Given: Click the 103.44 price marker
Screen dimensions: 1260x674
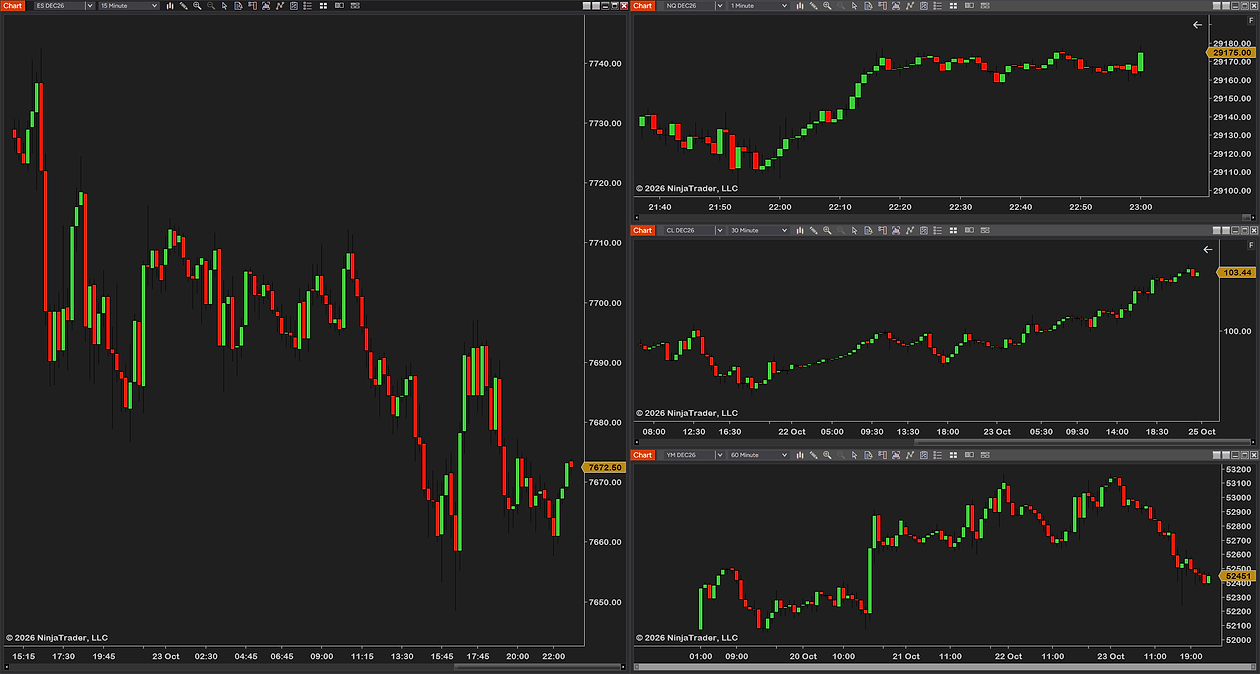Looking at the screenshot, I should click(1236, 272).
